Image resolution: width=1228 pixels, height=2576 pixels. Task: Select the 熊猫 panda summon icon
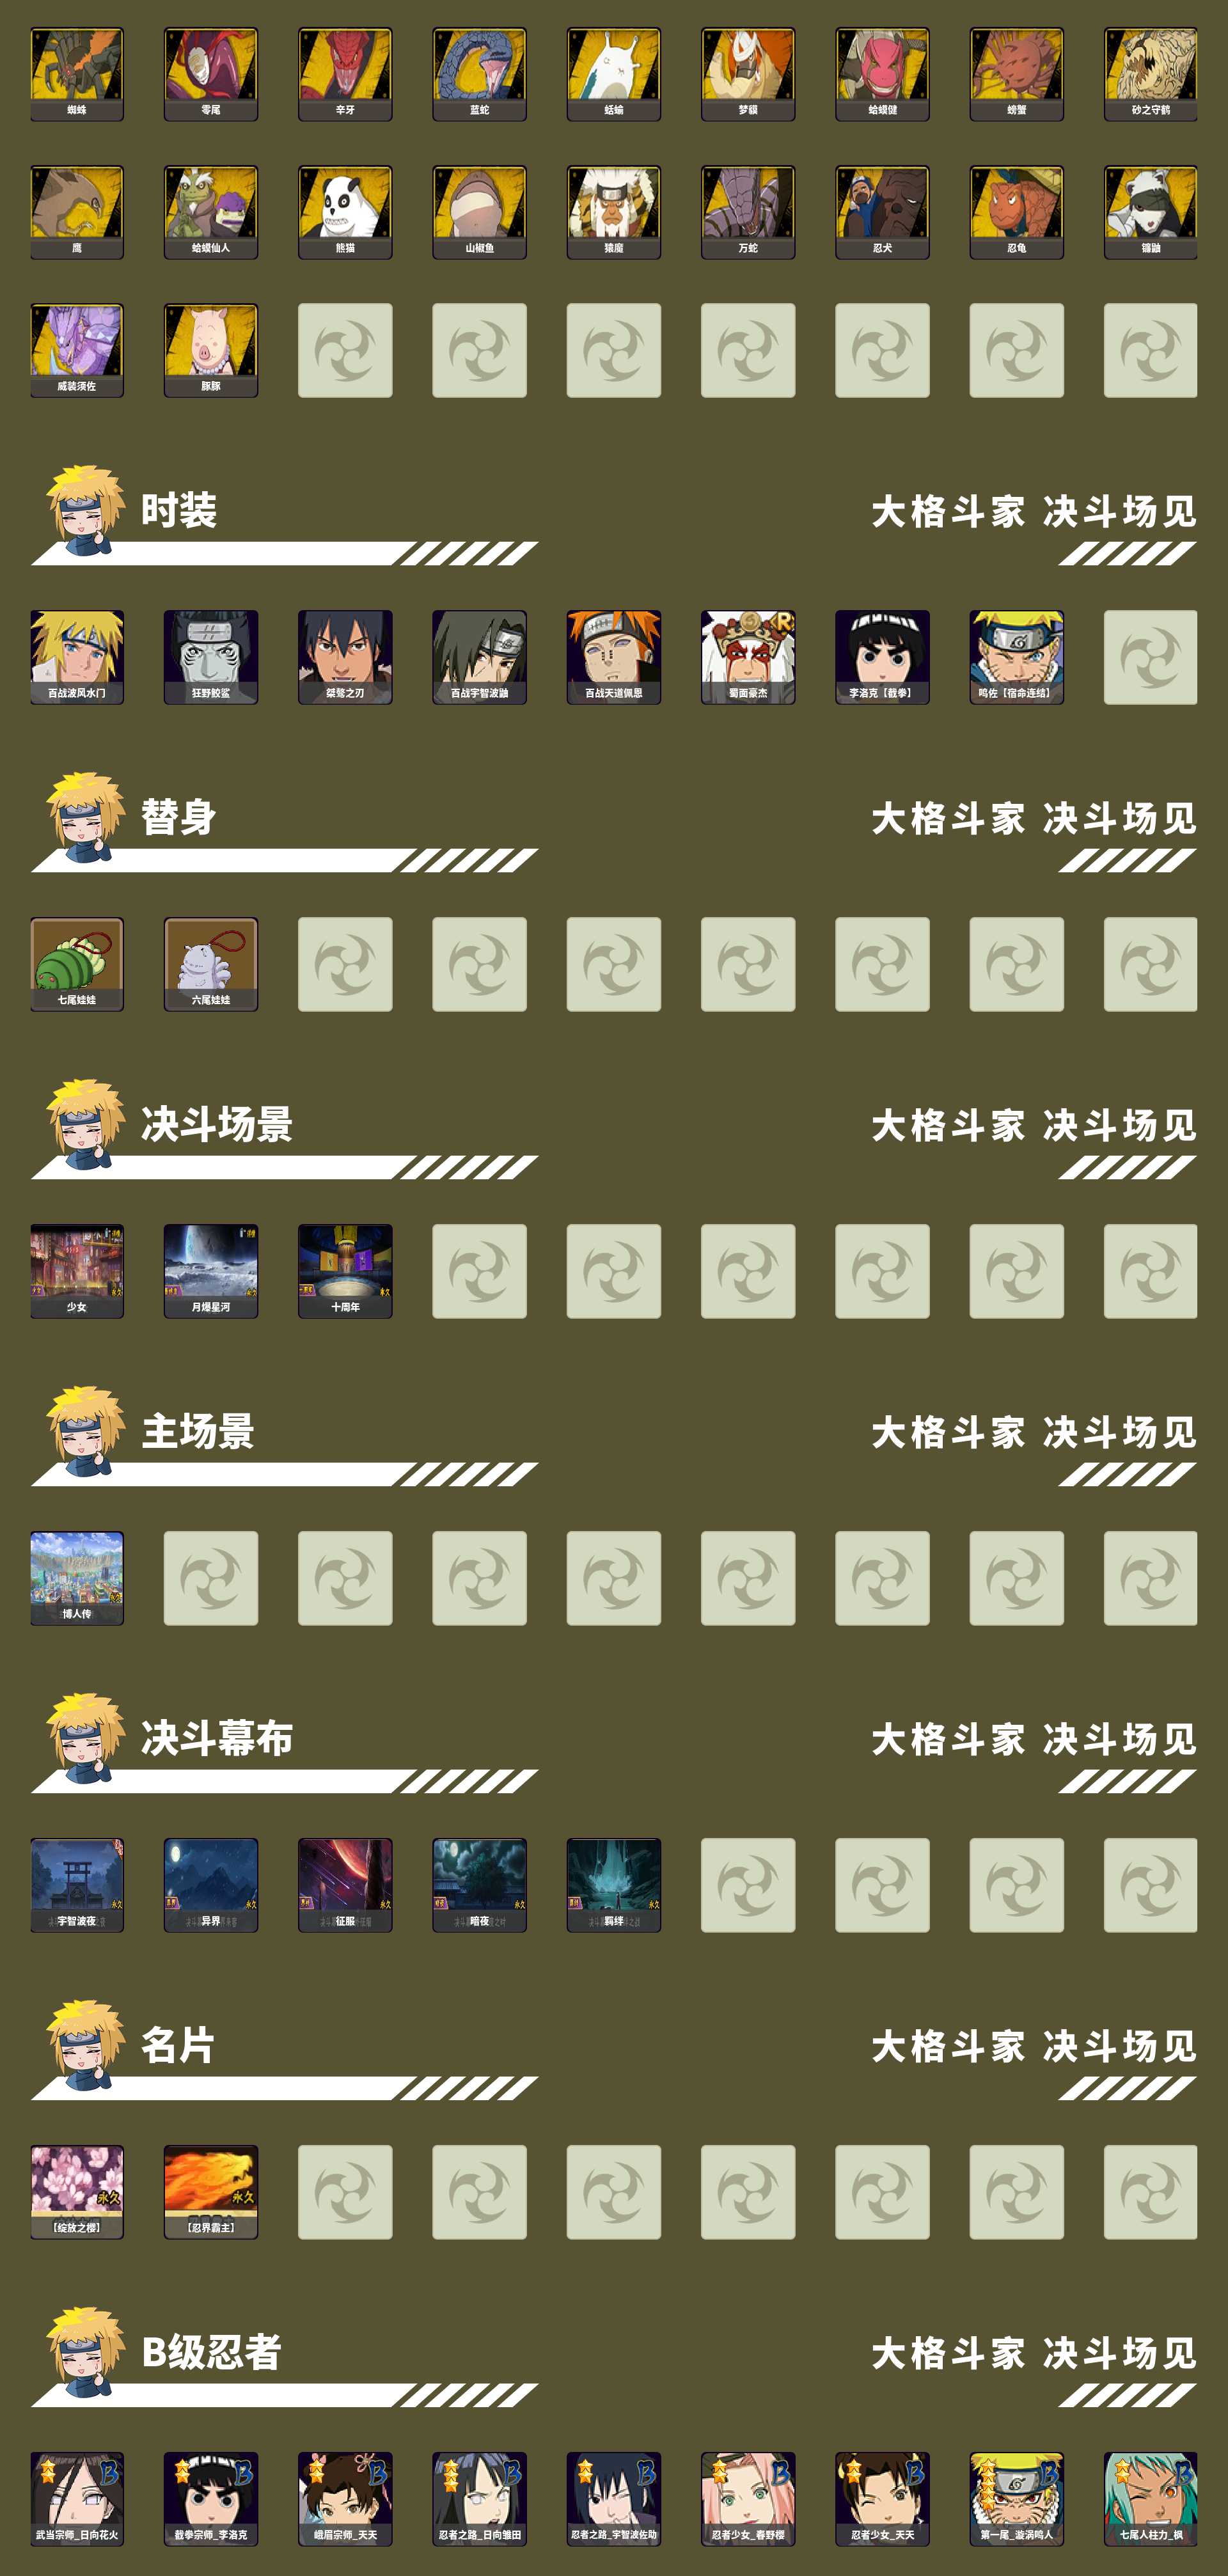tap(345, 212)
